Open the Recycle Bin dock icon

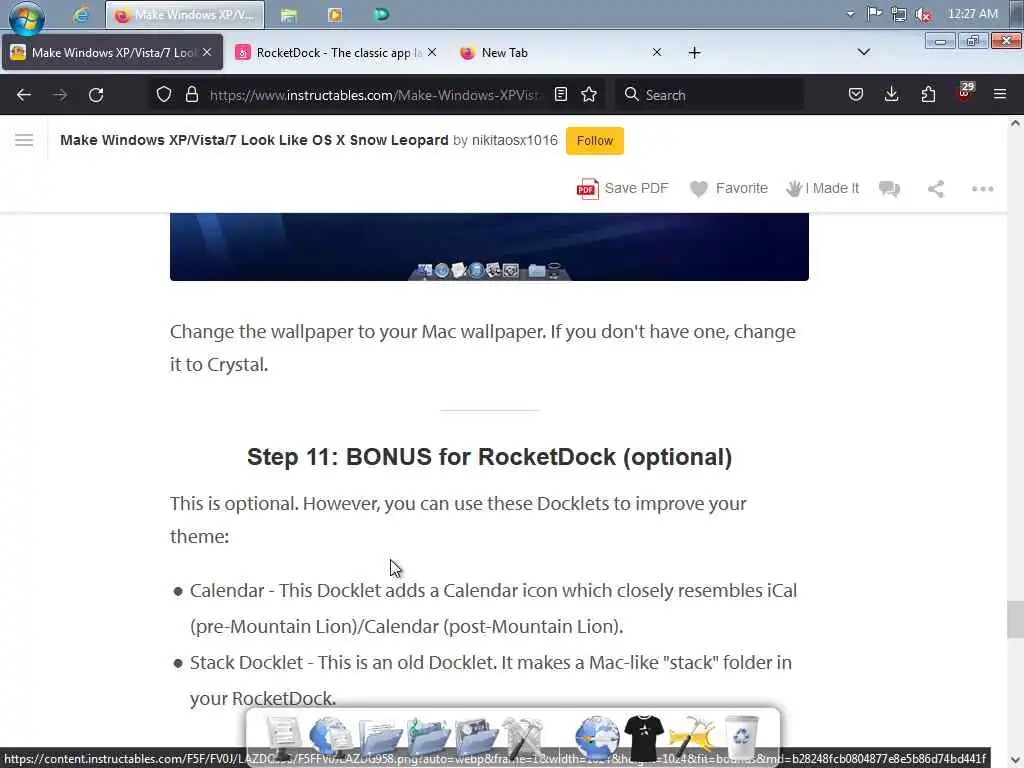pos(742,738)
